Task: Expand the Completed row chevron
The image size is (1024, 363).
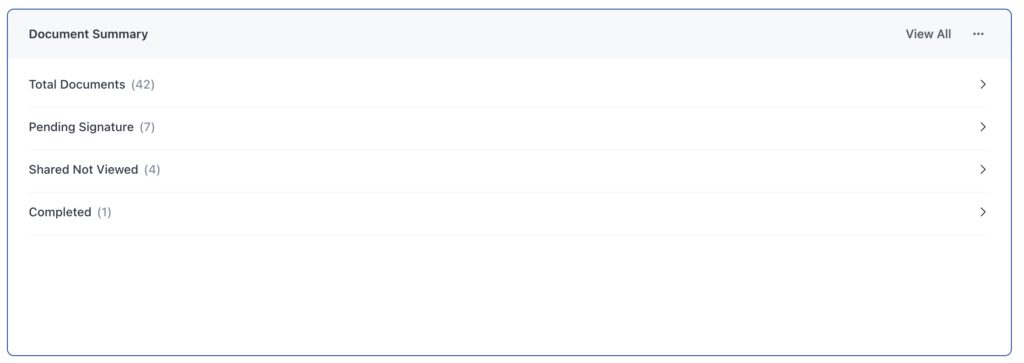Action: 983,212
